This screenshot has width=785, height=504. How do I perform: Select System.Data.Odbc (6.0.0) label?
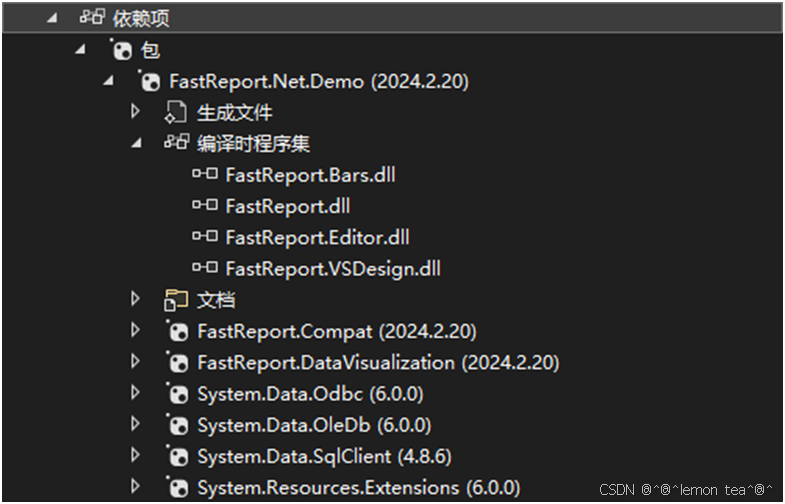pyautogui.click(x=310, y=394)
